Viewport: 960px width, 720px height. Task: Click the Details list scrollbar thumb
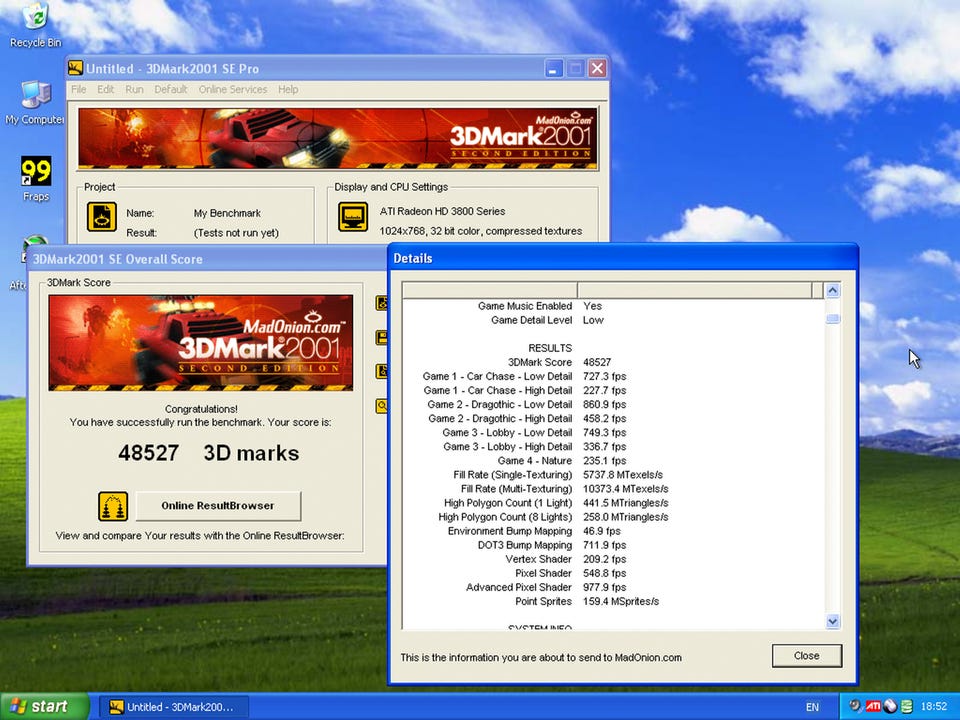click(832, 319)
